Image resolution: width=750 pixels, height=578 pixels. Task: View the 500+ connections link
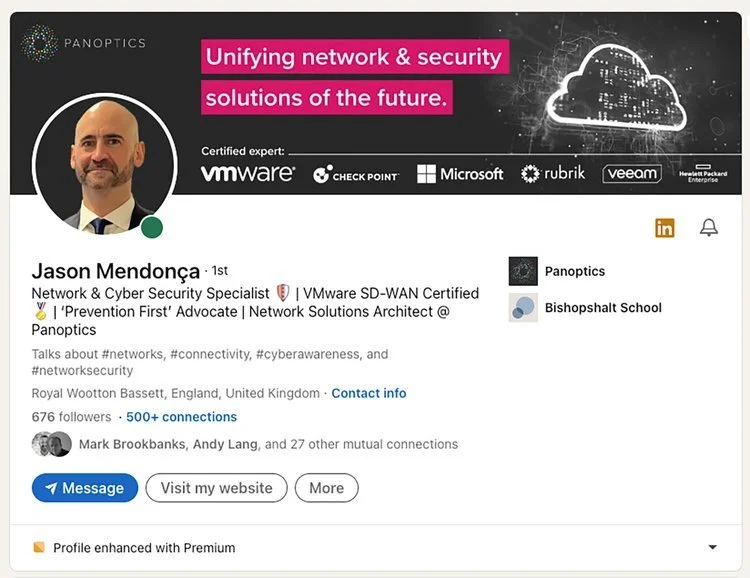181,417
